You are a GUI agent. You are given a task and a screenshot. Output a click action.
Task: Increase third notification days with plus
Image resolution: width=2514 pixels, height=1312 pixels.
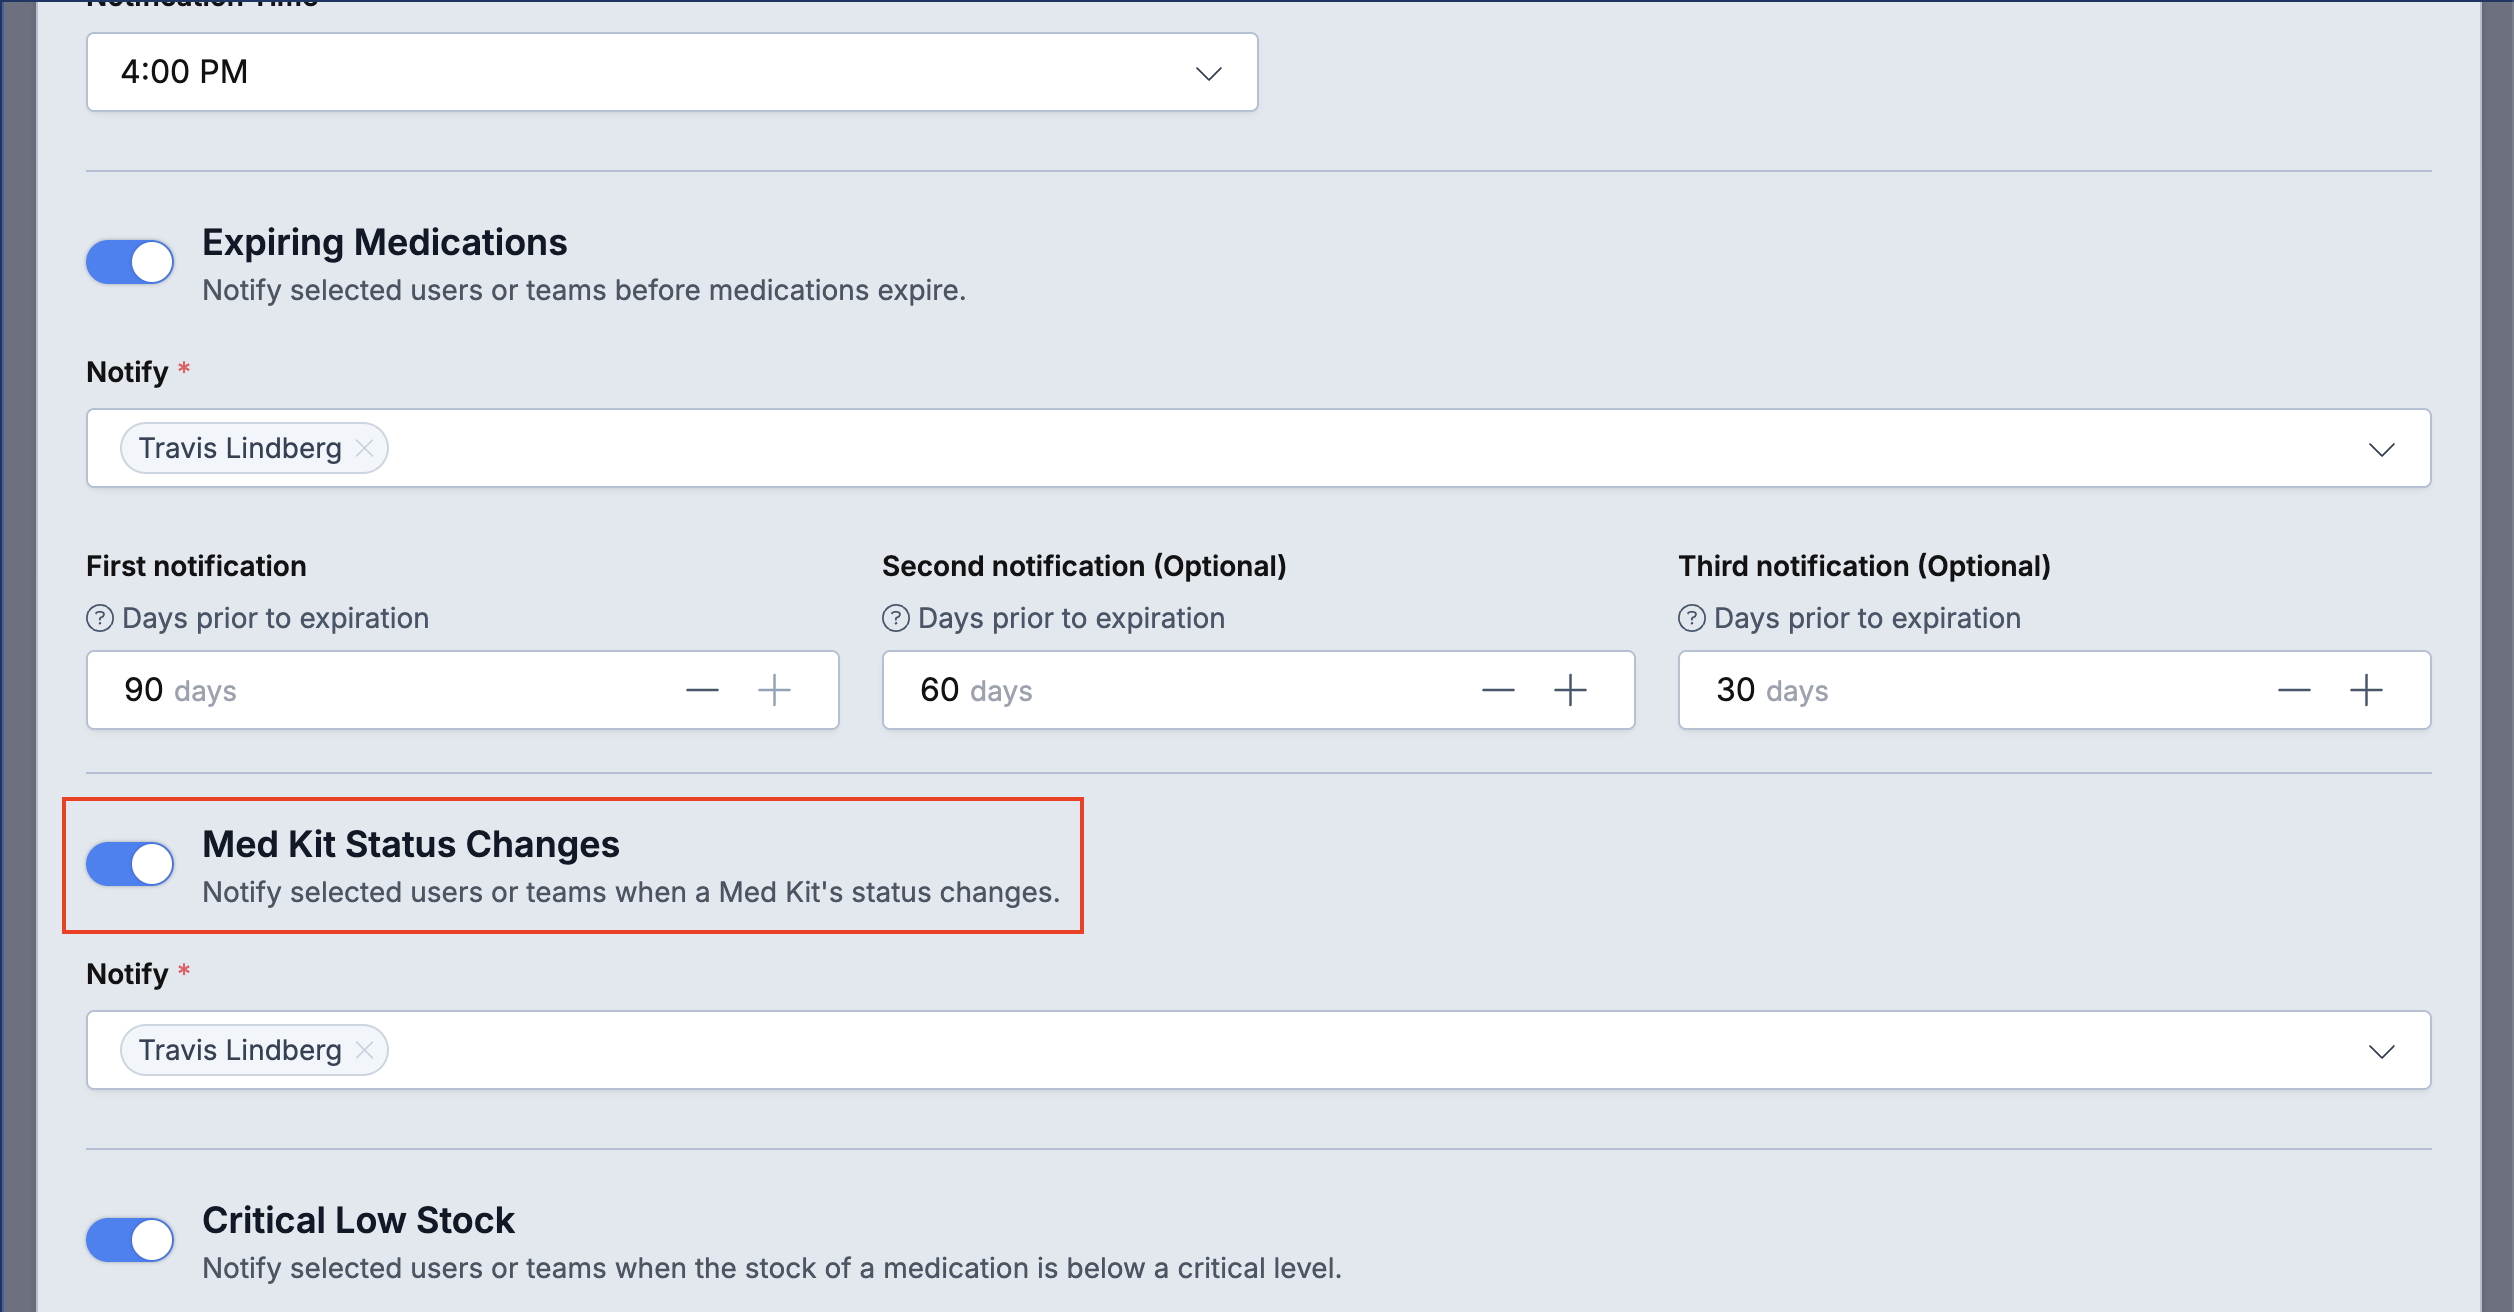[x=2366, y=690]
